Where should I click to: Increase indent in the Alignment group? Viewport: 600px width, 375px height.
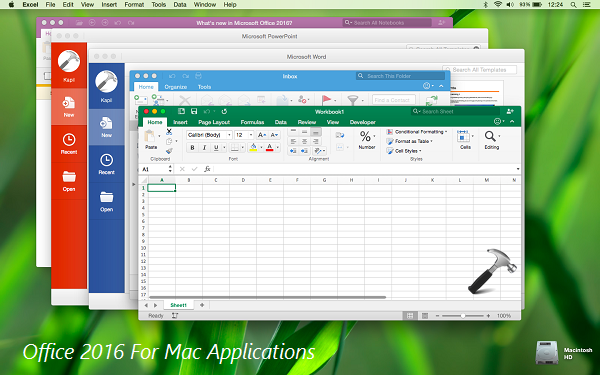pos(305,151)
